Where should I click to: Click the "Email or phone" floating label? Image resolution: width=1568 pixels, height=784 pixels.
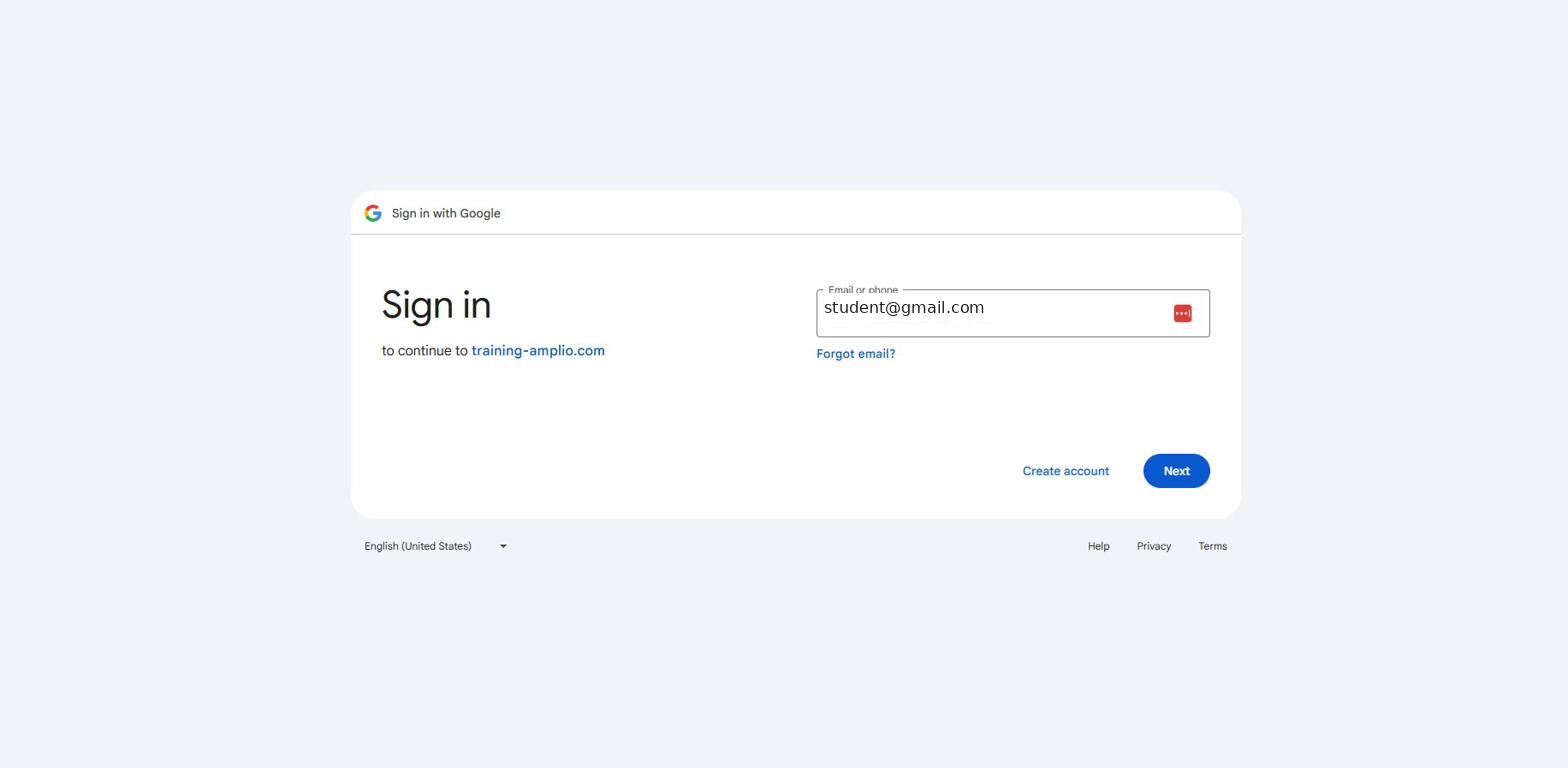862,290
